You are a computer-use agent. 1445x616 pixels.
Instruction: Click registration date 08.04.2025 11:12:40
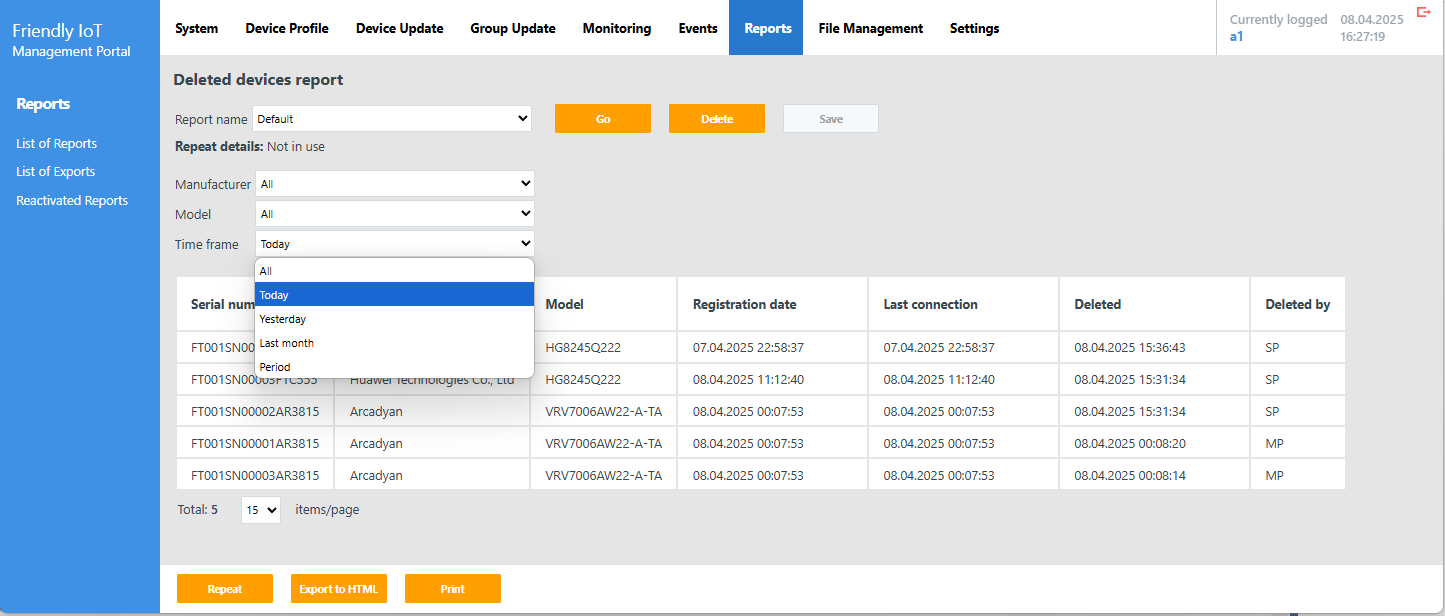pyautogui.click(x=749, y=380)
